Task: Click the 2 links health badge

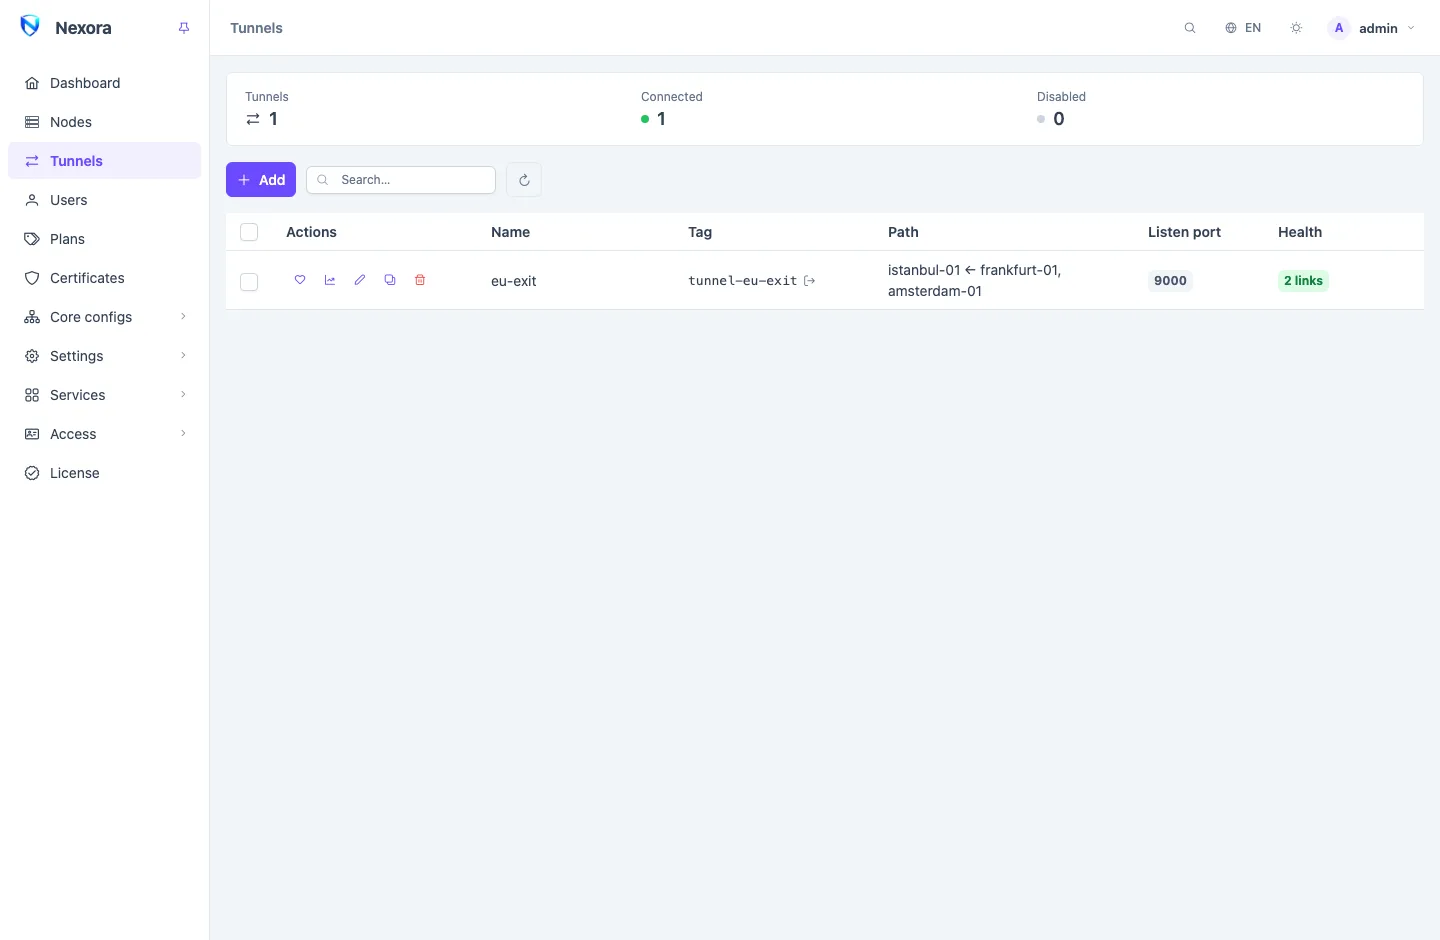Action: click(x=1303, y=281)
